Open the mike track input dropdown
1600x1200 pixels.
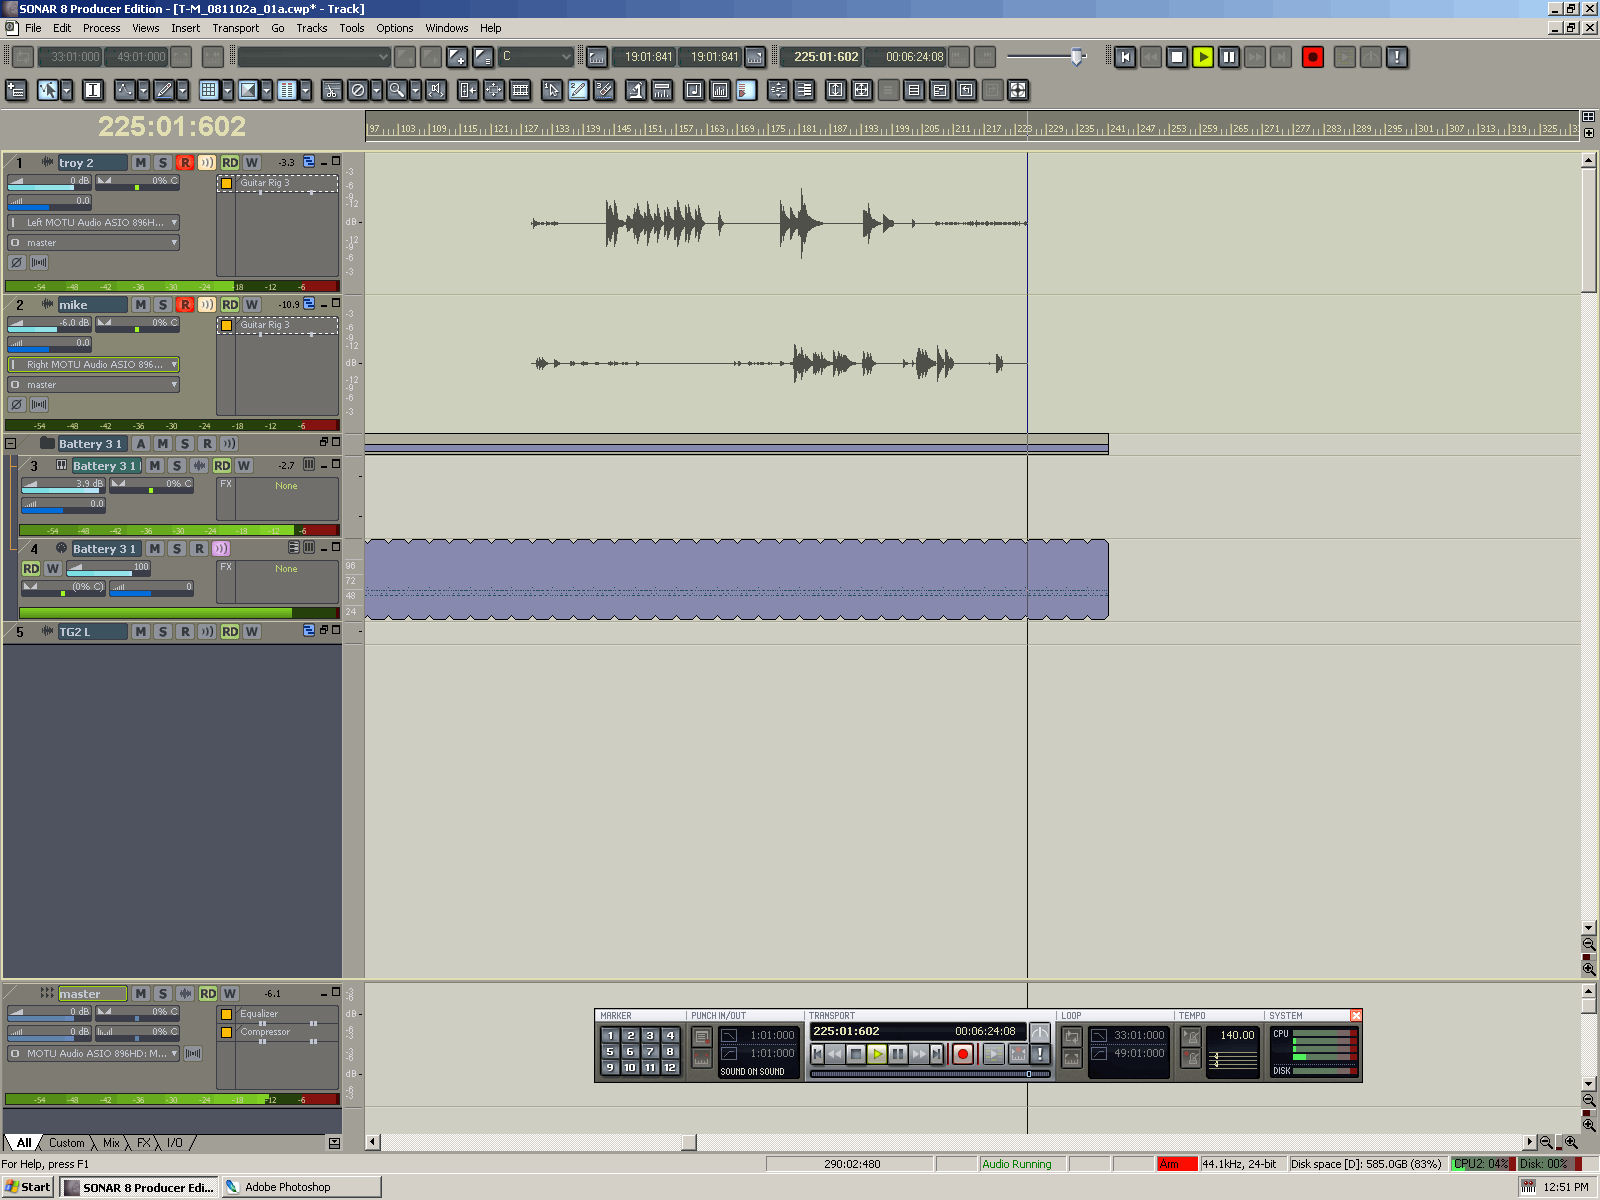click(174, 365)
